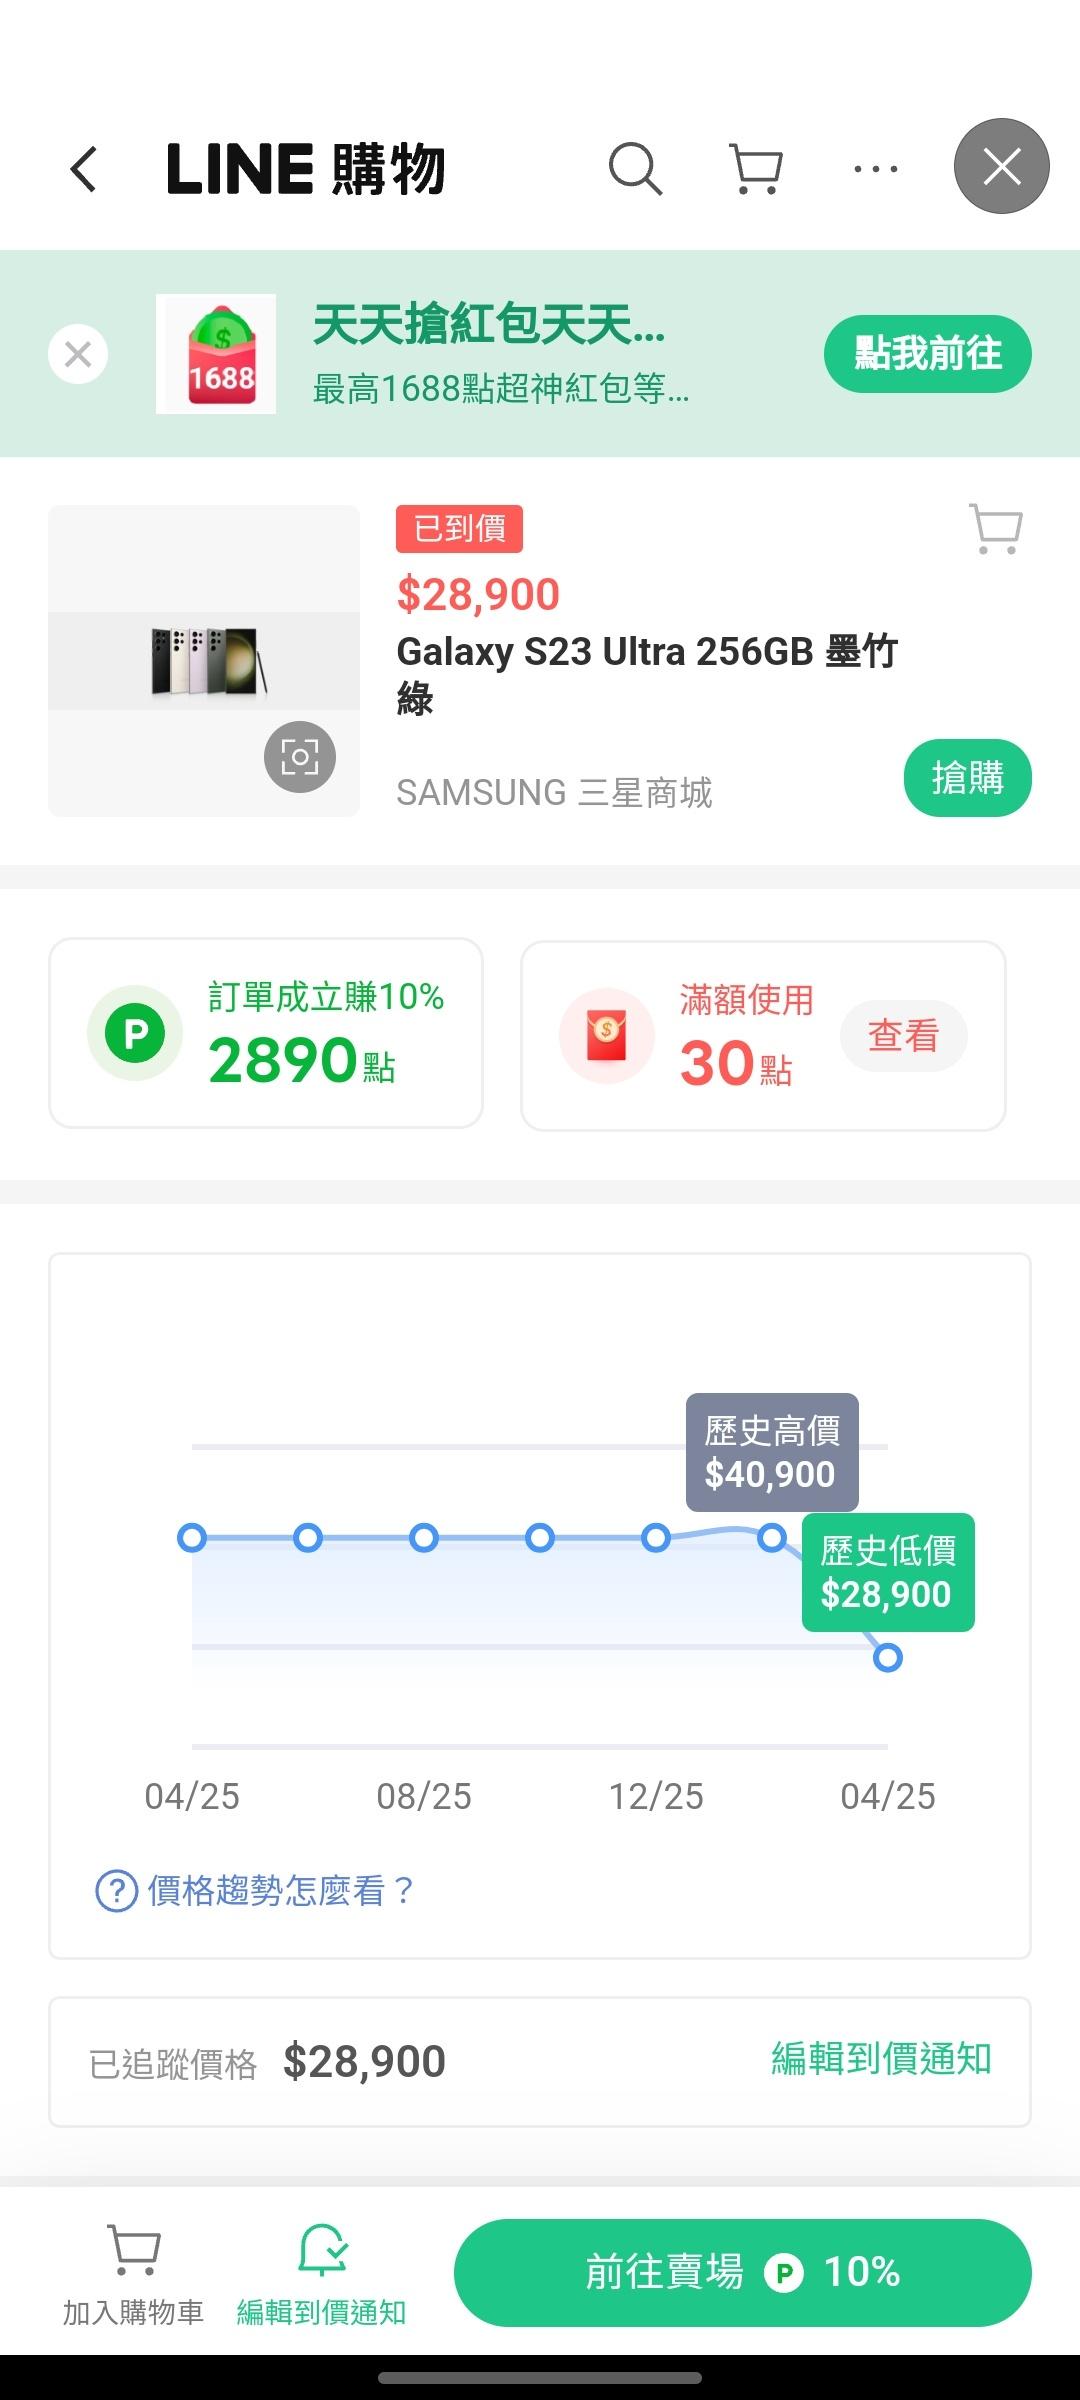The height and width of the screenshot is (2400, 1080).
Task: Tap 查看 for the red envelope coupon
Action: pyautogui.click(x=903, y=1036)
